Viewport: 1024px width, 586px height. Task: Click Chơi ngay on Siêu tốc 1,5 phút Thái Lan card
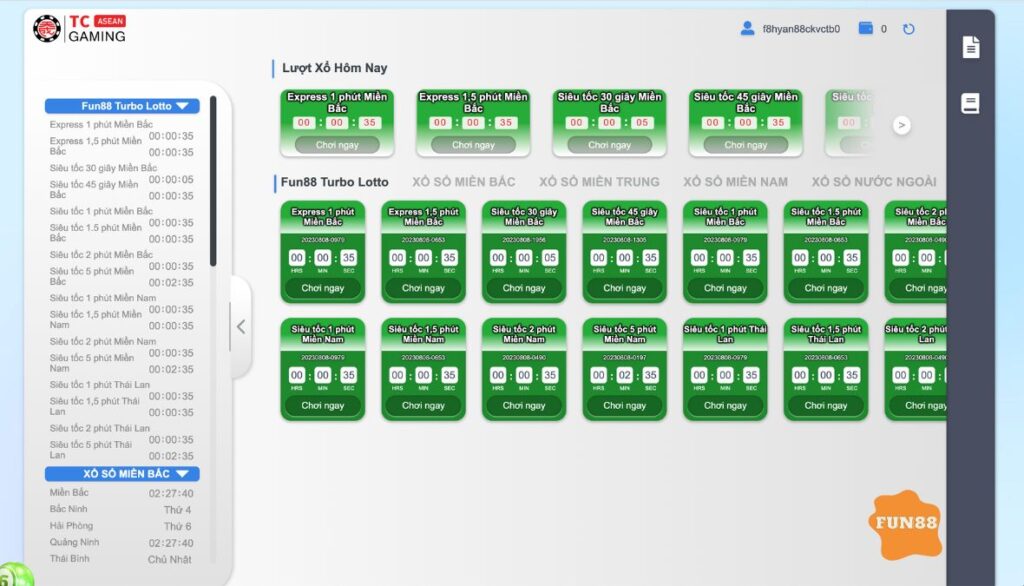[825, 406]
